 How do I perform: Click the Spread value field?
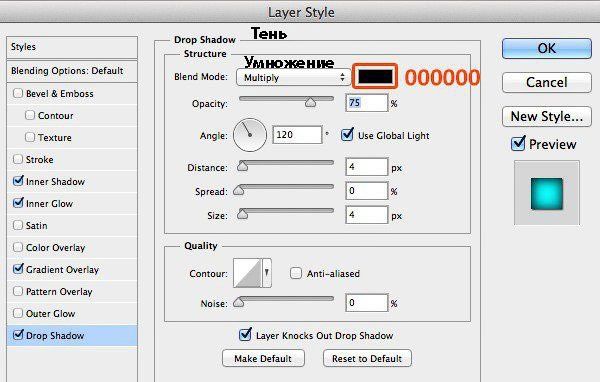[367, 191]
